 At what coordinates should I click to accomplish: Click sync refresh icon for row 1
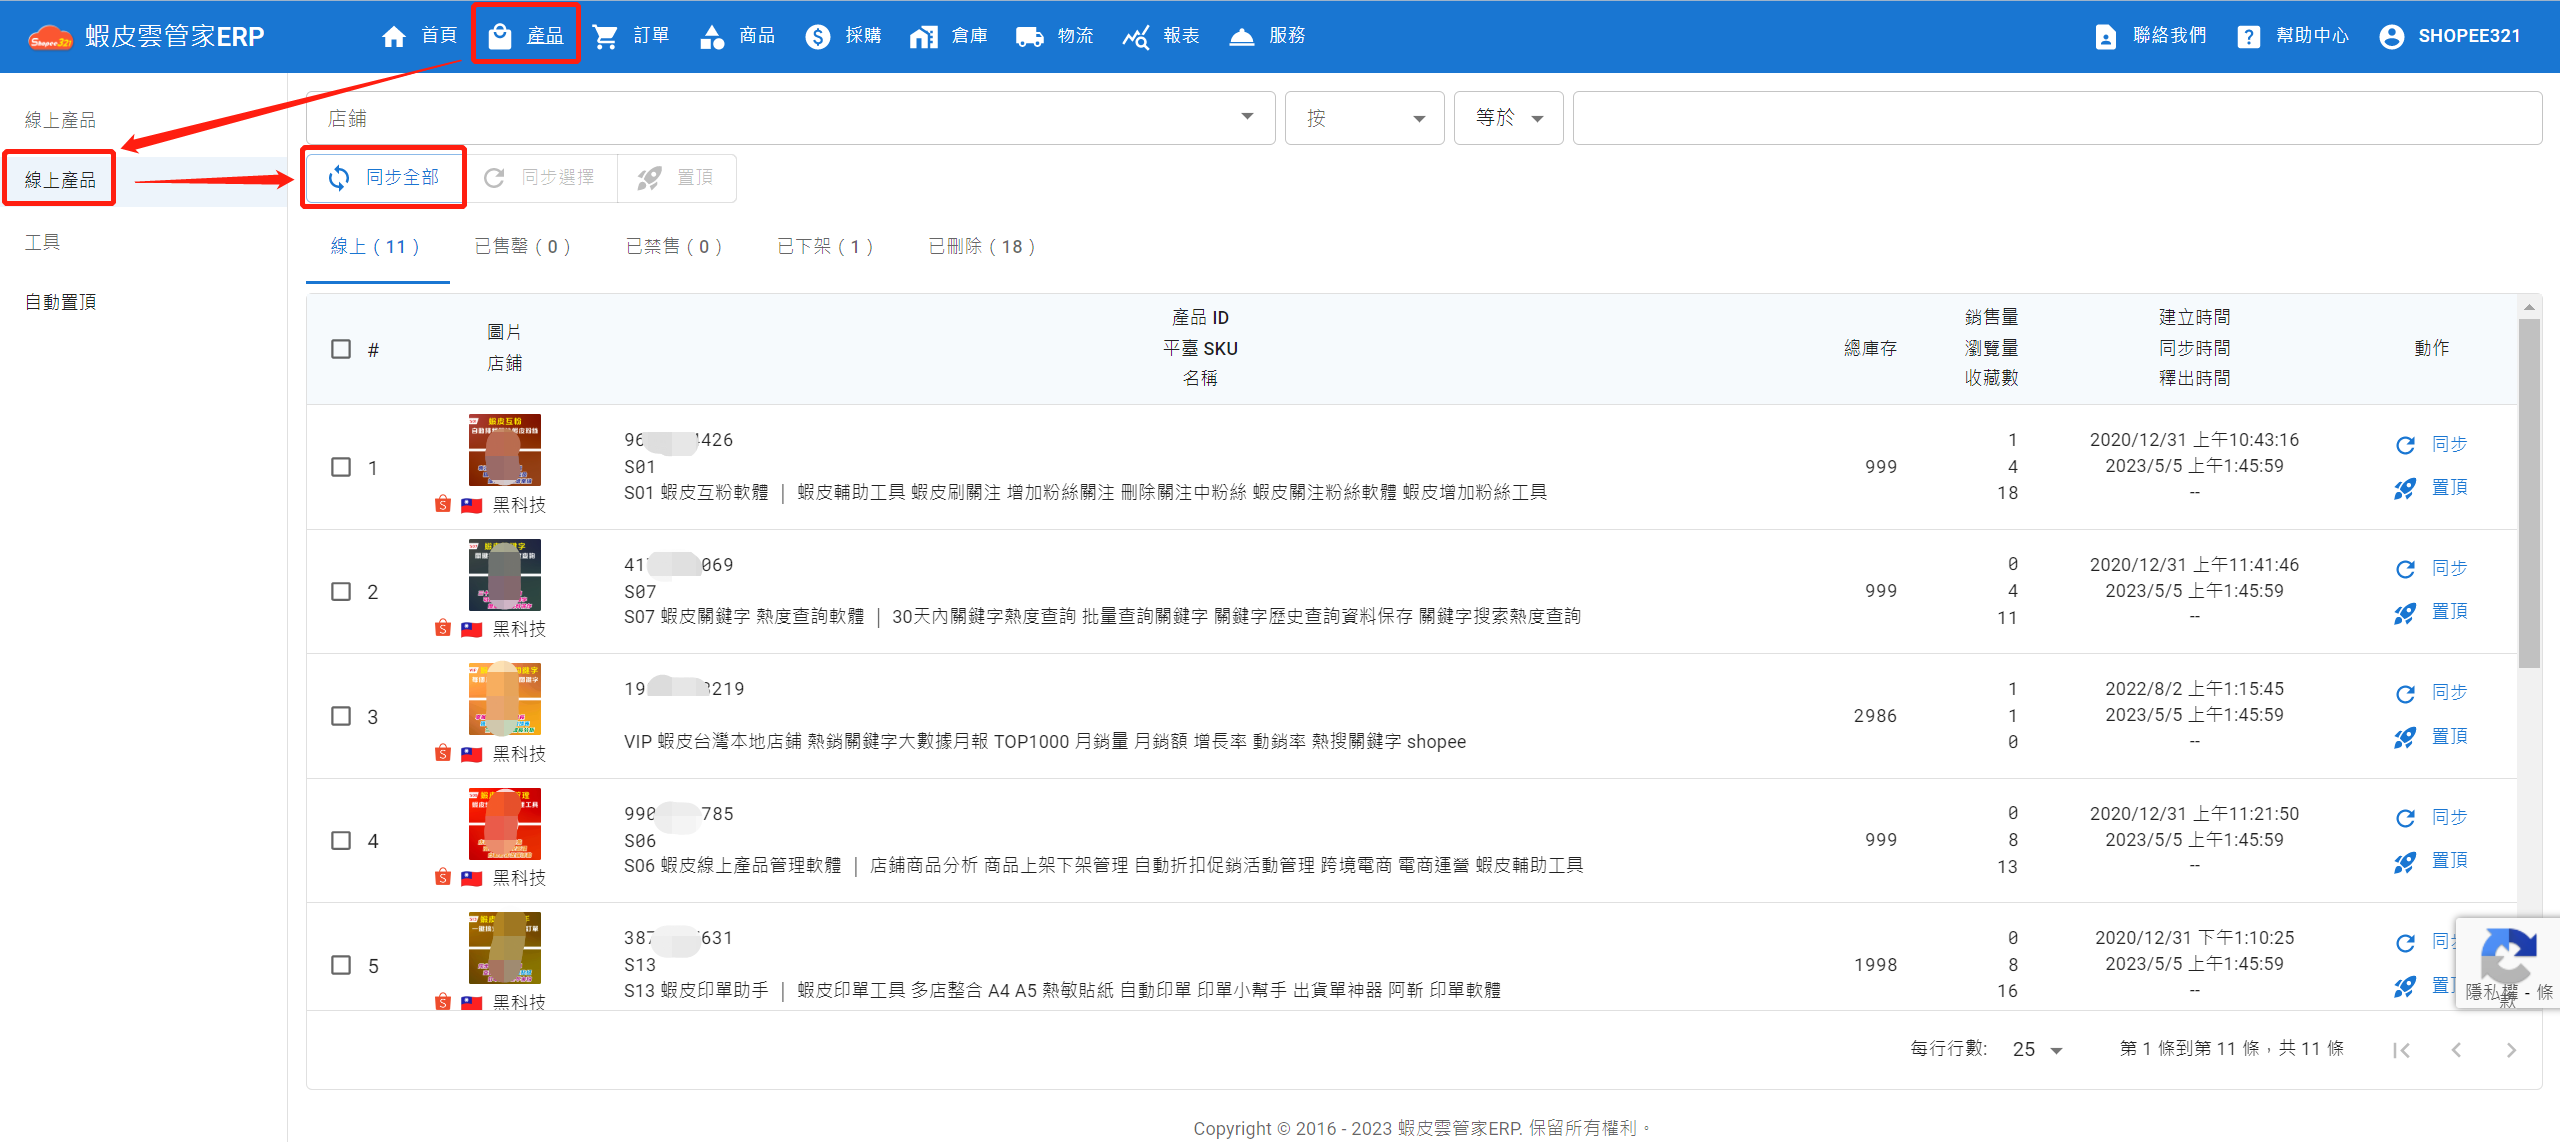pos(2405,445)
